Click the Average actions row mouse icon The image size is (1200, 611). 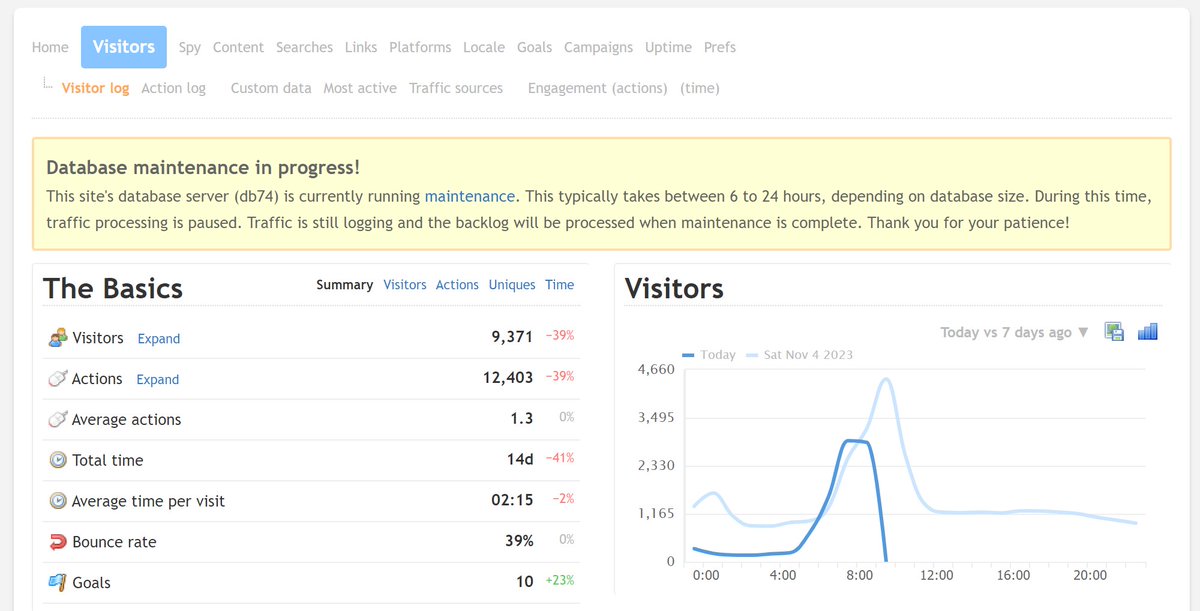point(58,420)
